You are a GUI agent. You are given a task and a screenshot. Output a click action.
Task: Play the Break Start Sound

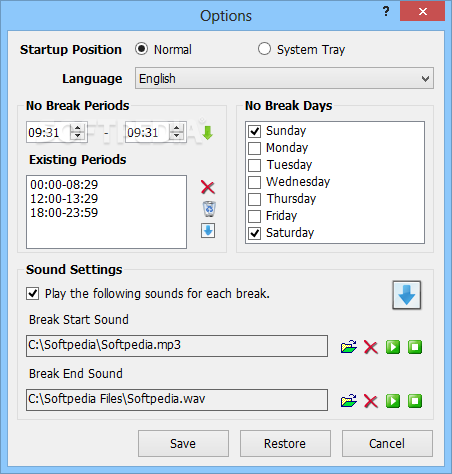pos(393,347)
